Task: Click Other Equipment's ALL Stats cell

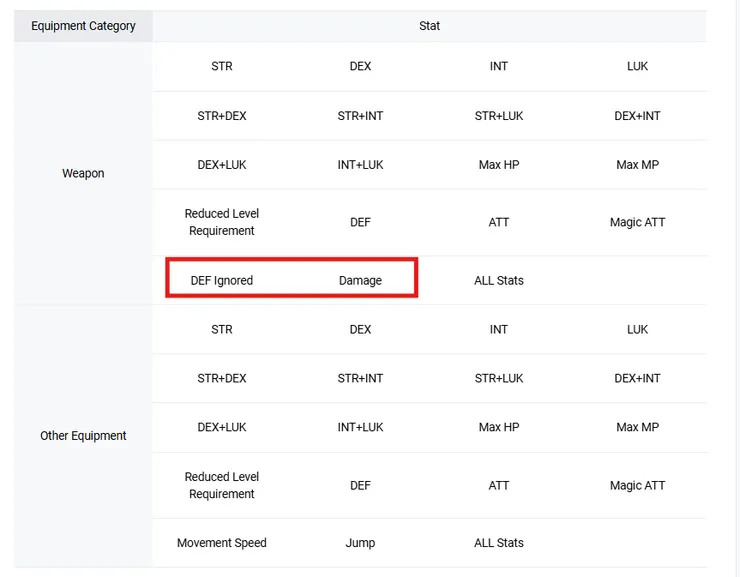Action: [499, 543]
